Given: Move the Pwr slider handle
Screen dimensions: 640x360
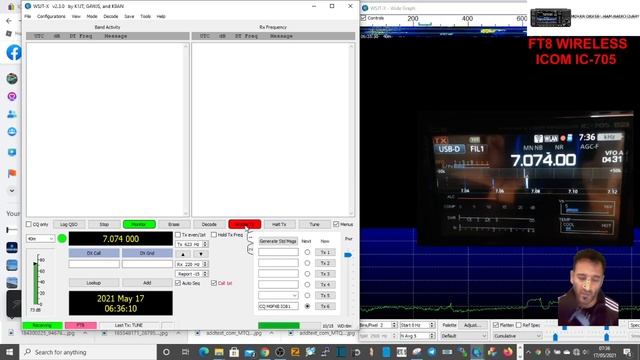Looking at the screenshot, I should (348, 255).
